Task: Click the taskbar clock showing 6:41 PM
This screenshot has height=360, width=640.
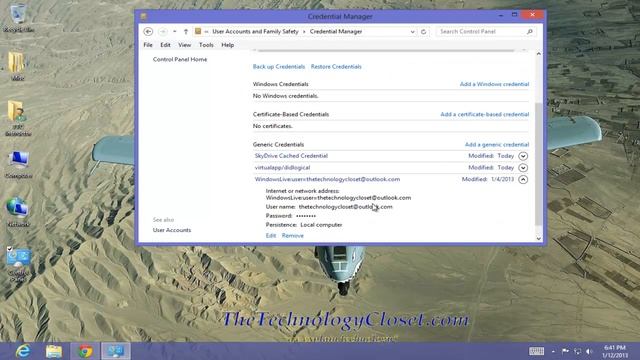Action: pyautogui.click(x=615, y=351)
